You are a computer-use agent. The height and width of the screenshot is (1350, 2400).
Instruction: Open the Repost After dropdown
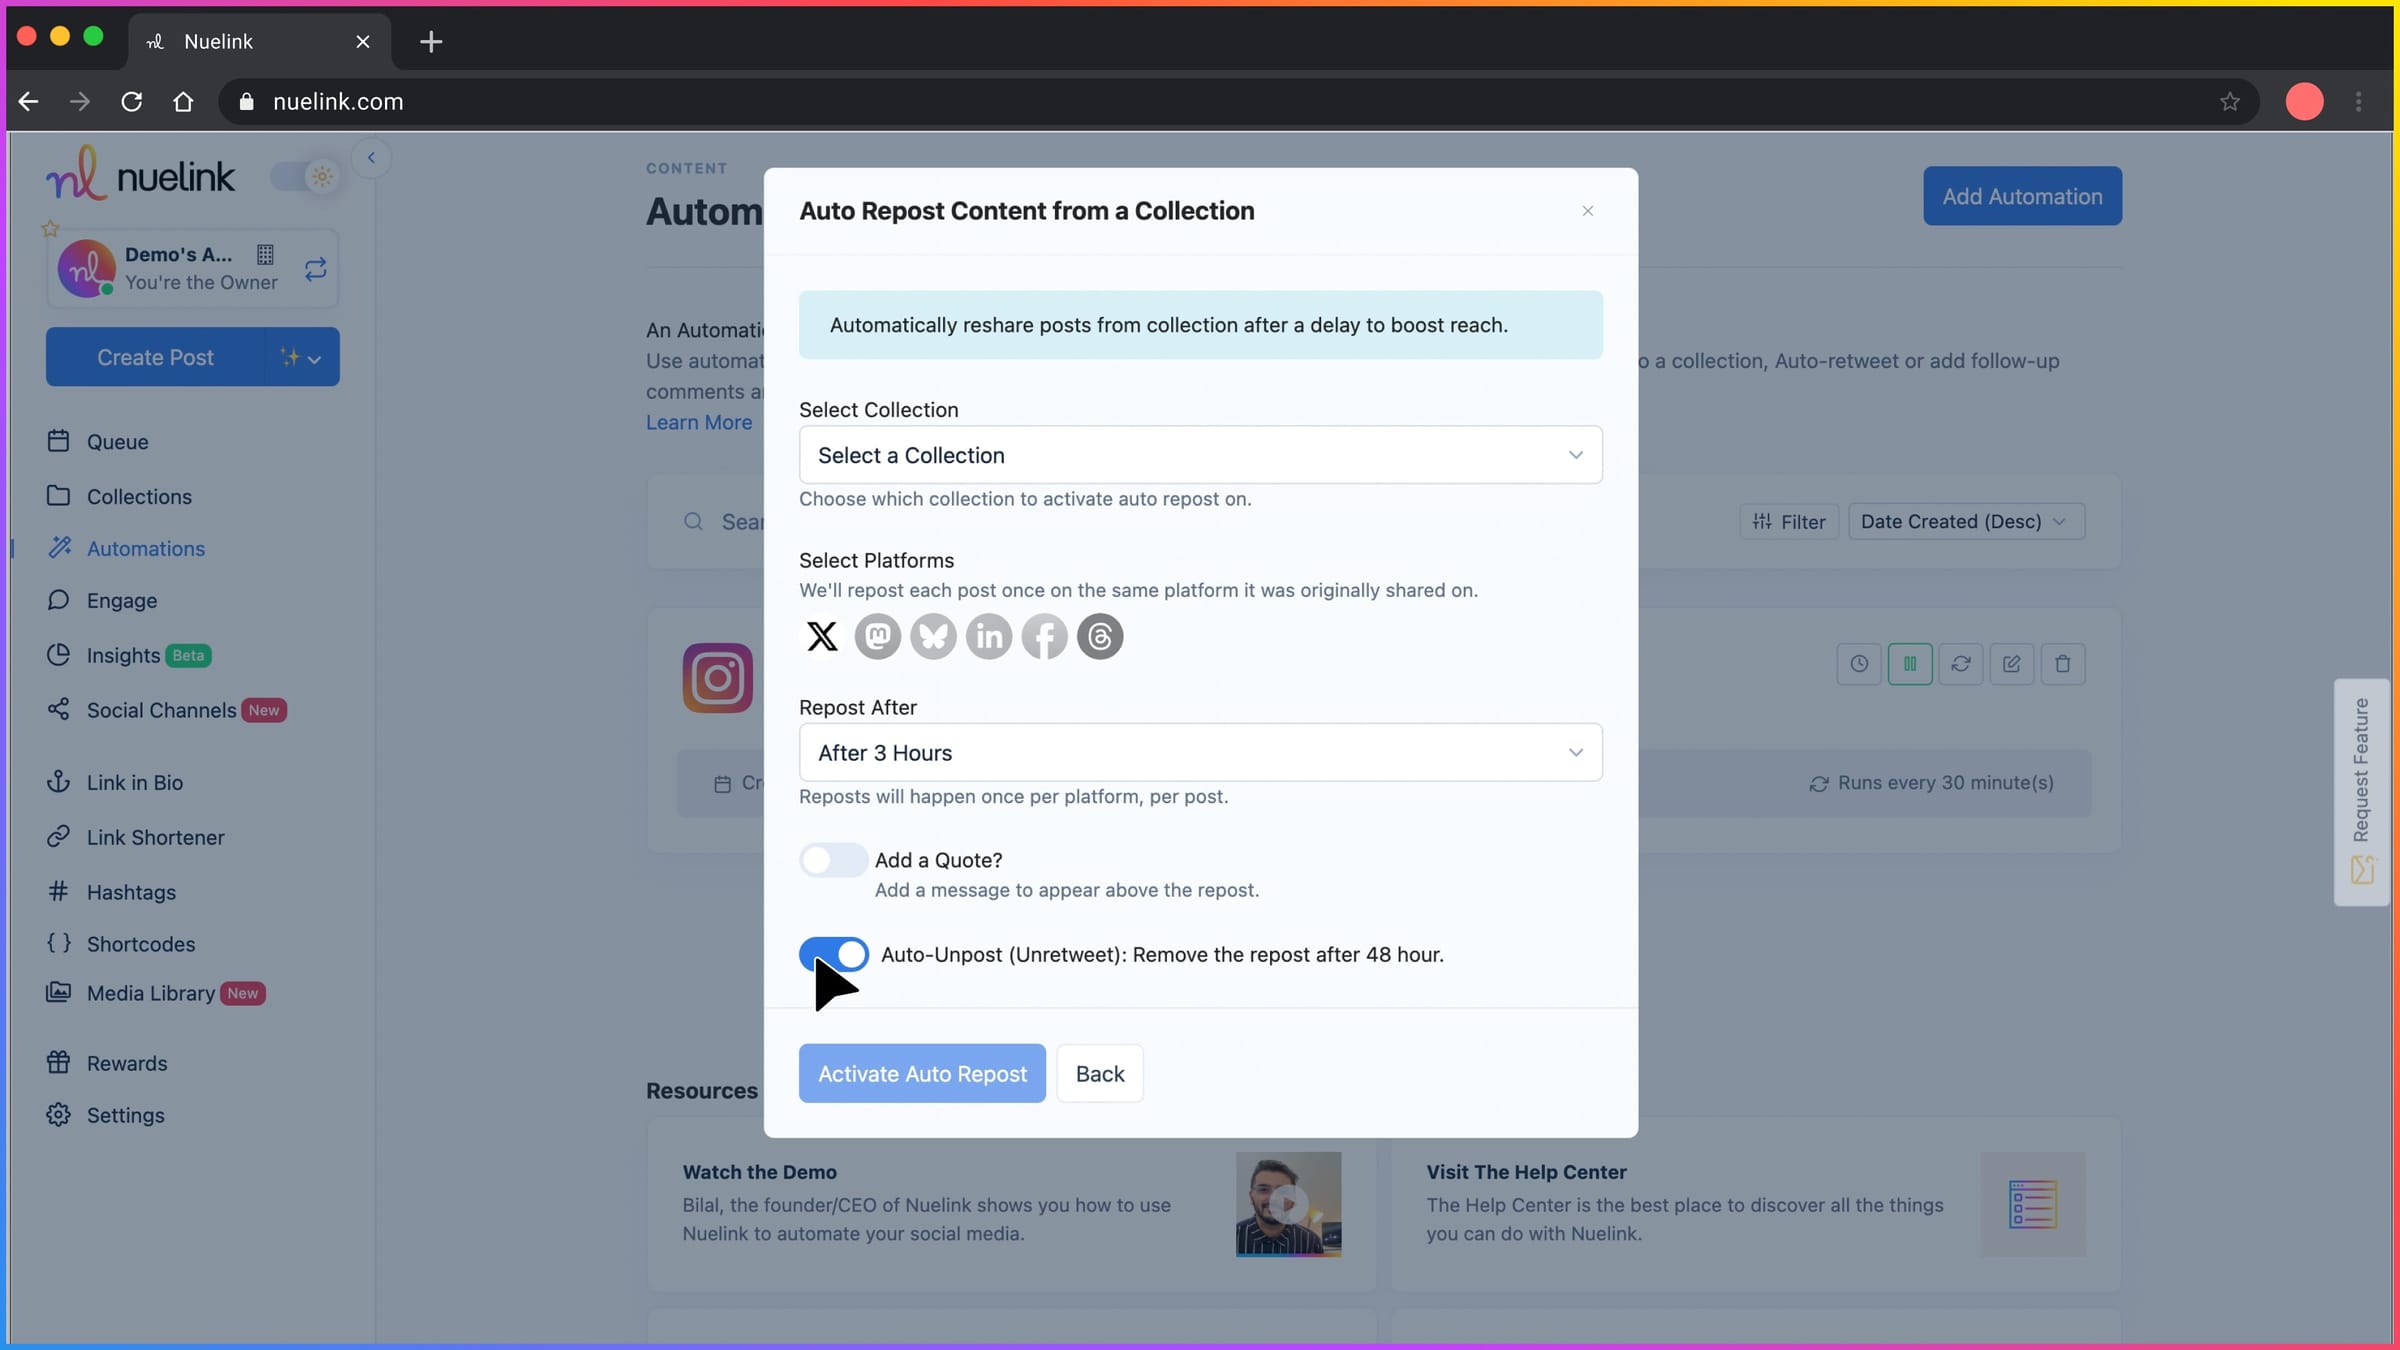[x=1199, y=752]
